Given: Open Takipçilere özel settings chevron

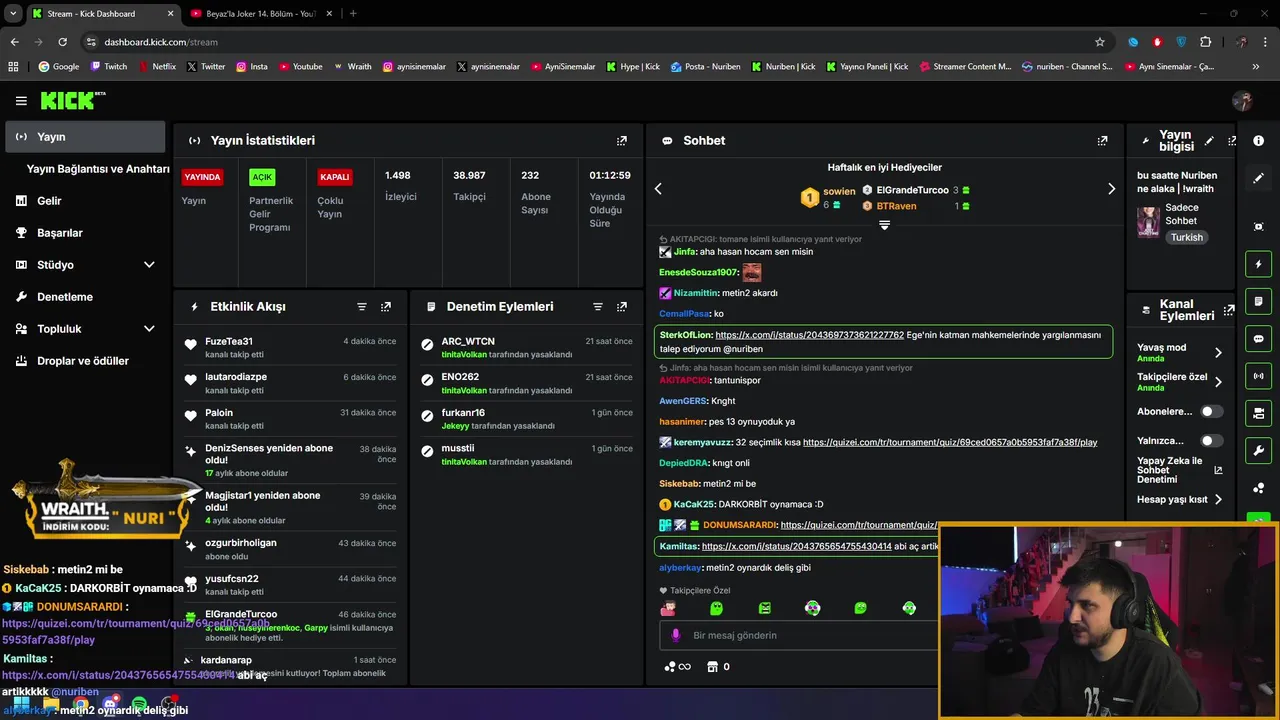Looking at the screenshot, I should pyautogui.click(x=1218, y=382).
